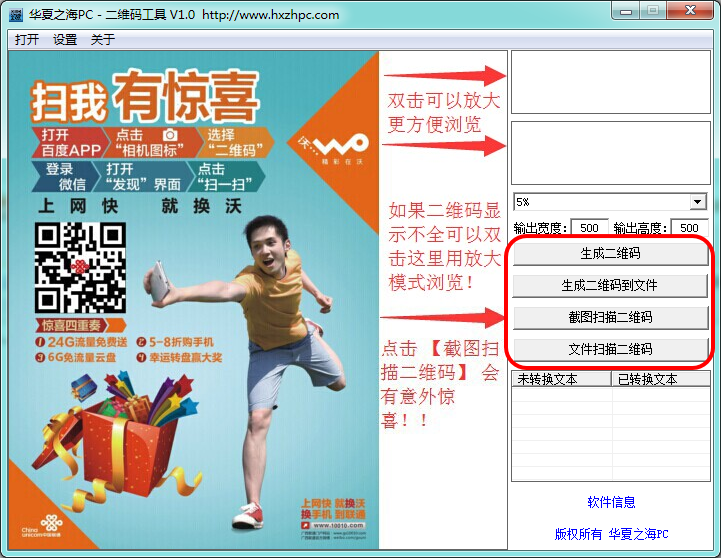Open the 关于 menu

tap(103, 40)
